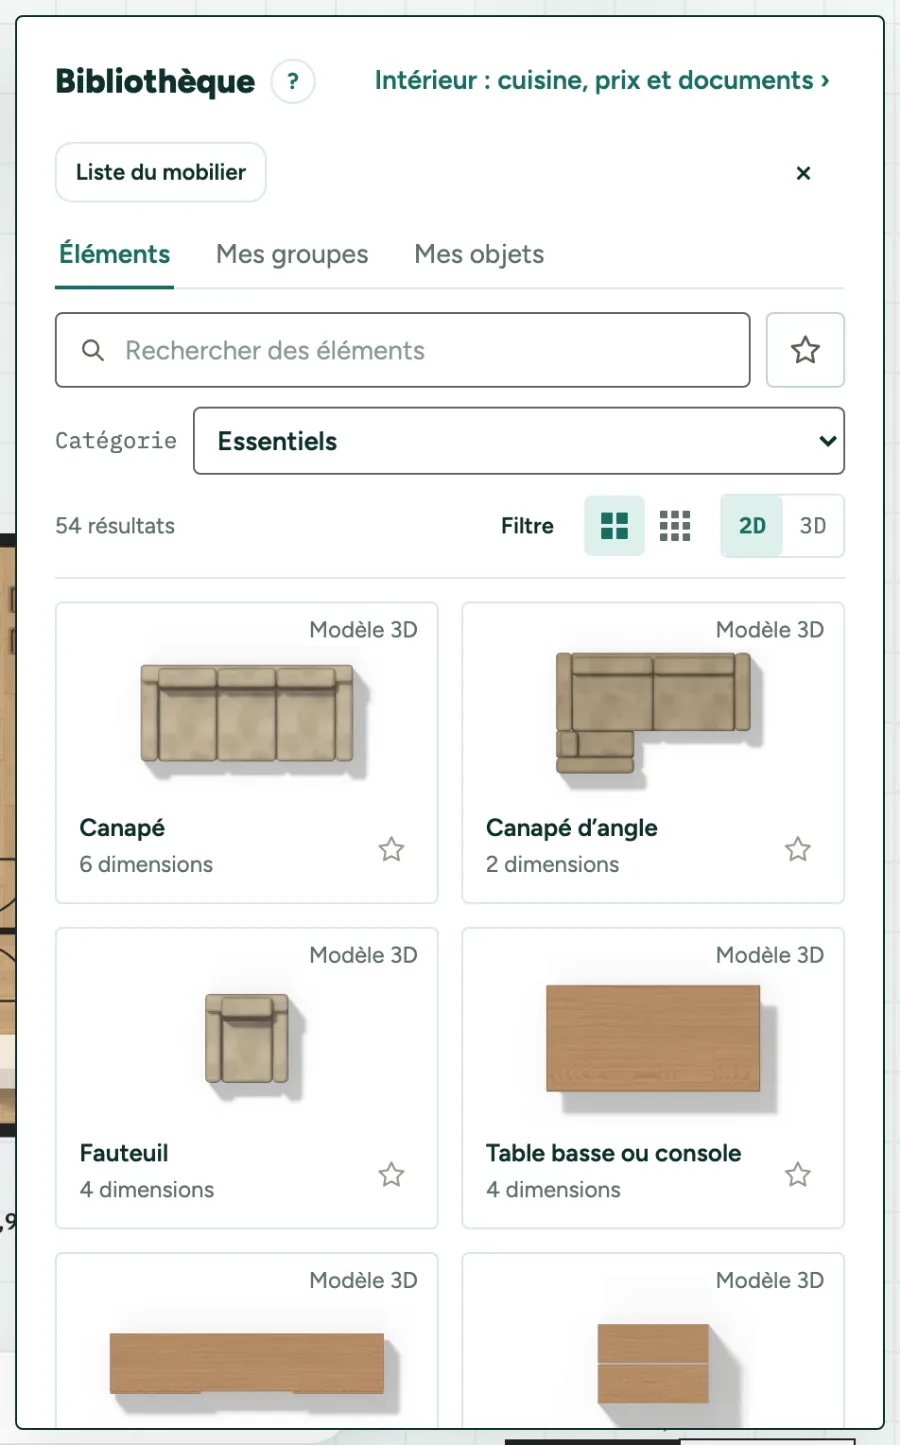Favorite the Fauteuil item star
The height and width of the screenshot is (1445, 900).
click(x=391, y=1174)
